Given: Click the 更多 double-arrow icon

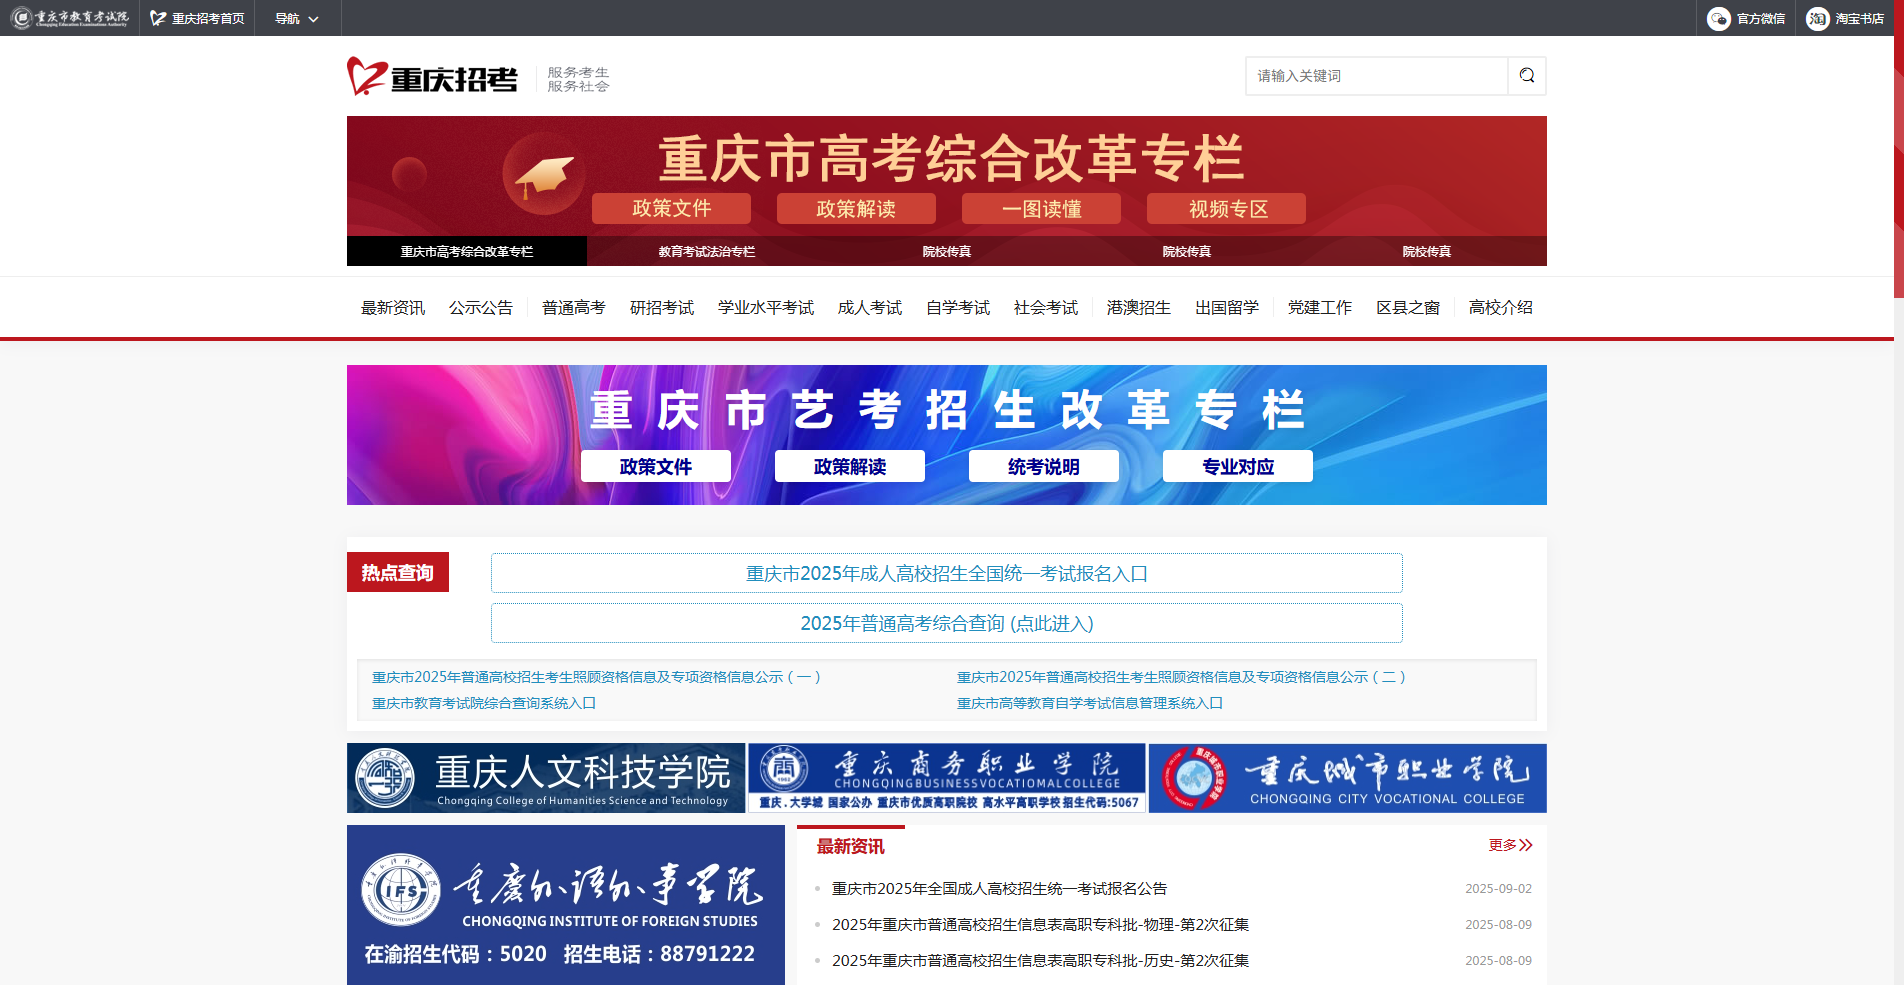Looking at the screenshot, I should click(x=1525, y=845).
